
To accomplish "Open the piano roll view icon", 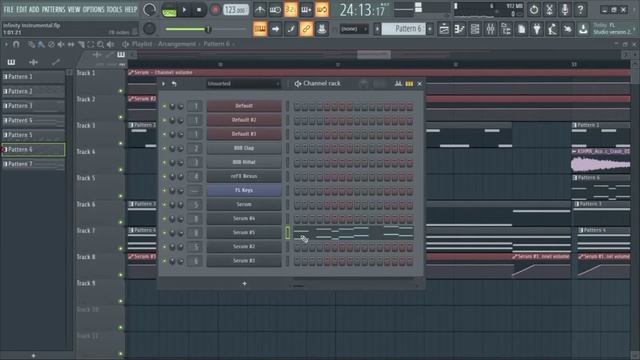I will click(459, 29).
